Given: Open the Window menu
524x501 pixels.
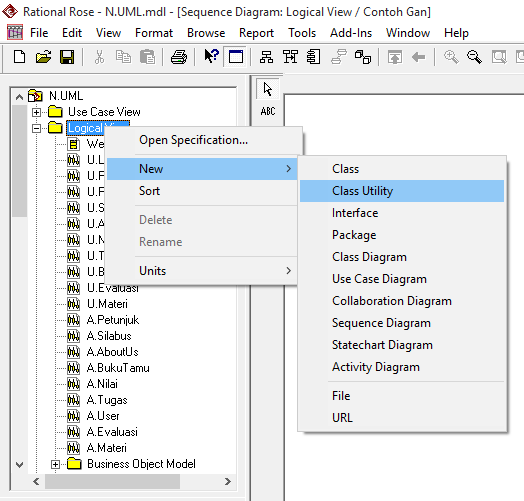Looking at the screenshot, I should (408, 33).
